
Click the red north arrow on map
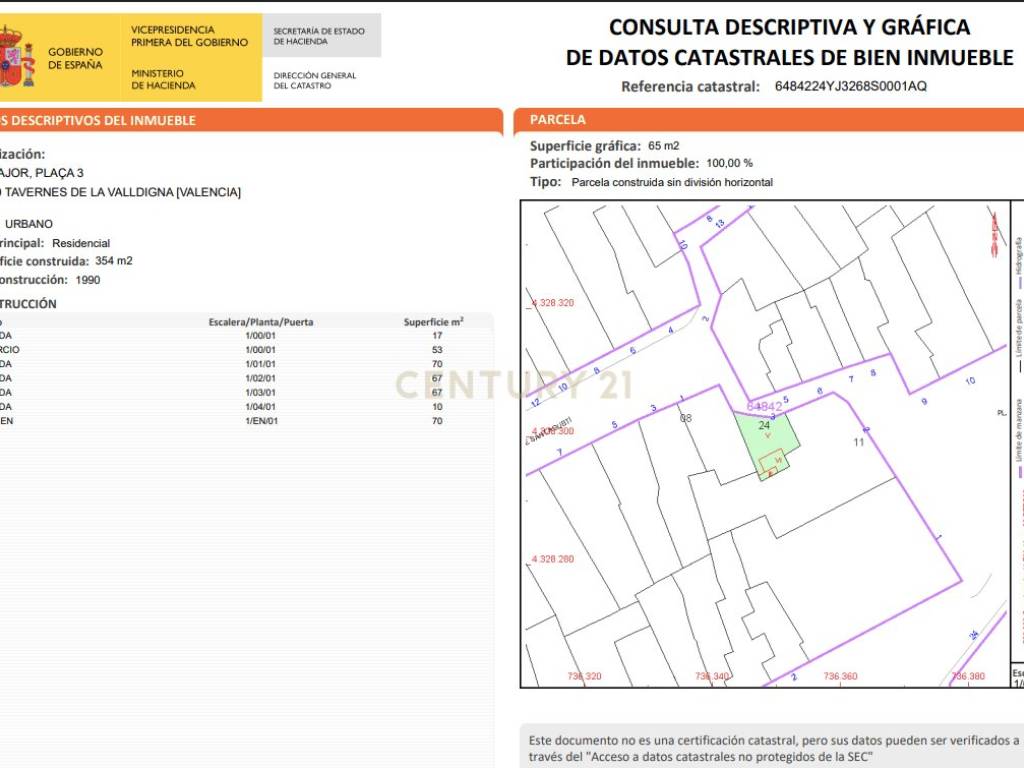994,232
